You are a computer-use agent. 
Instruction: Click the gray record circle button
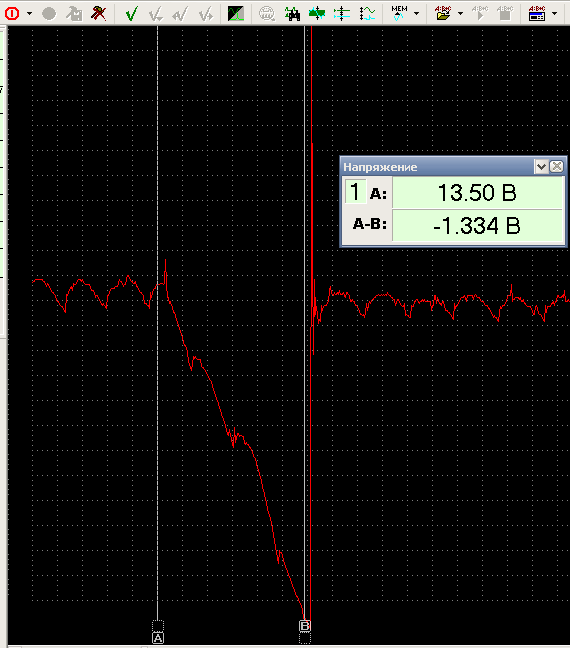[49, 14]
